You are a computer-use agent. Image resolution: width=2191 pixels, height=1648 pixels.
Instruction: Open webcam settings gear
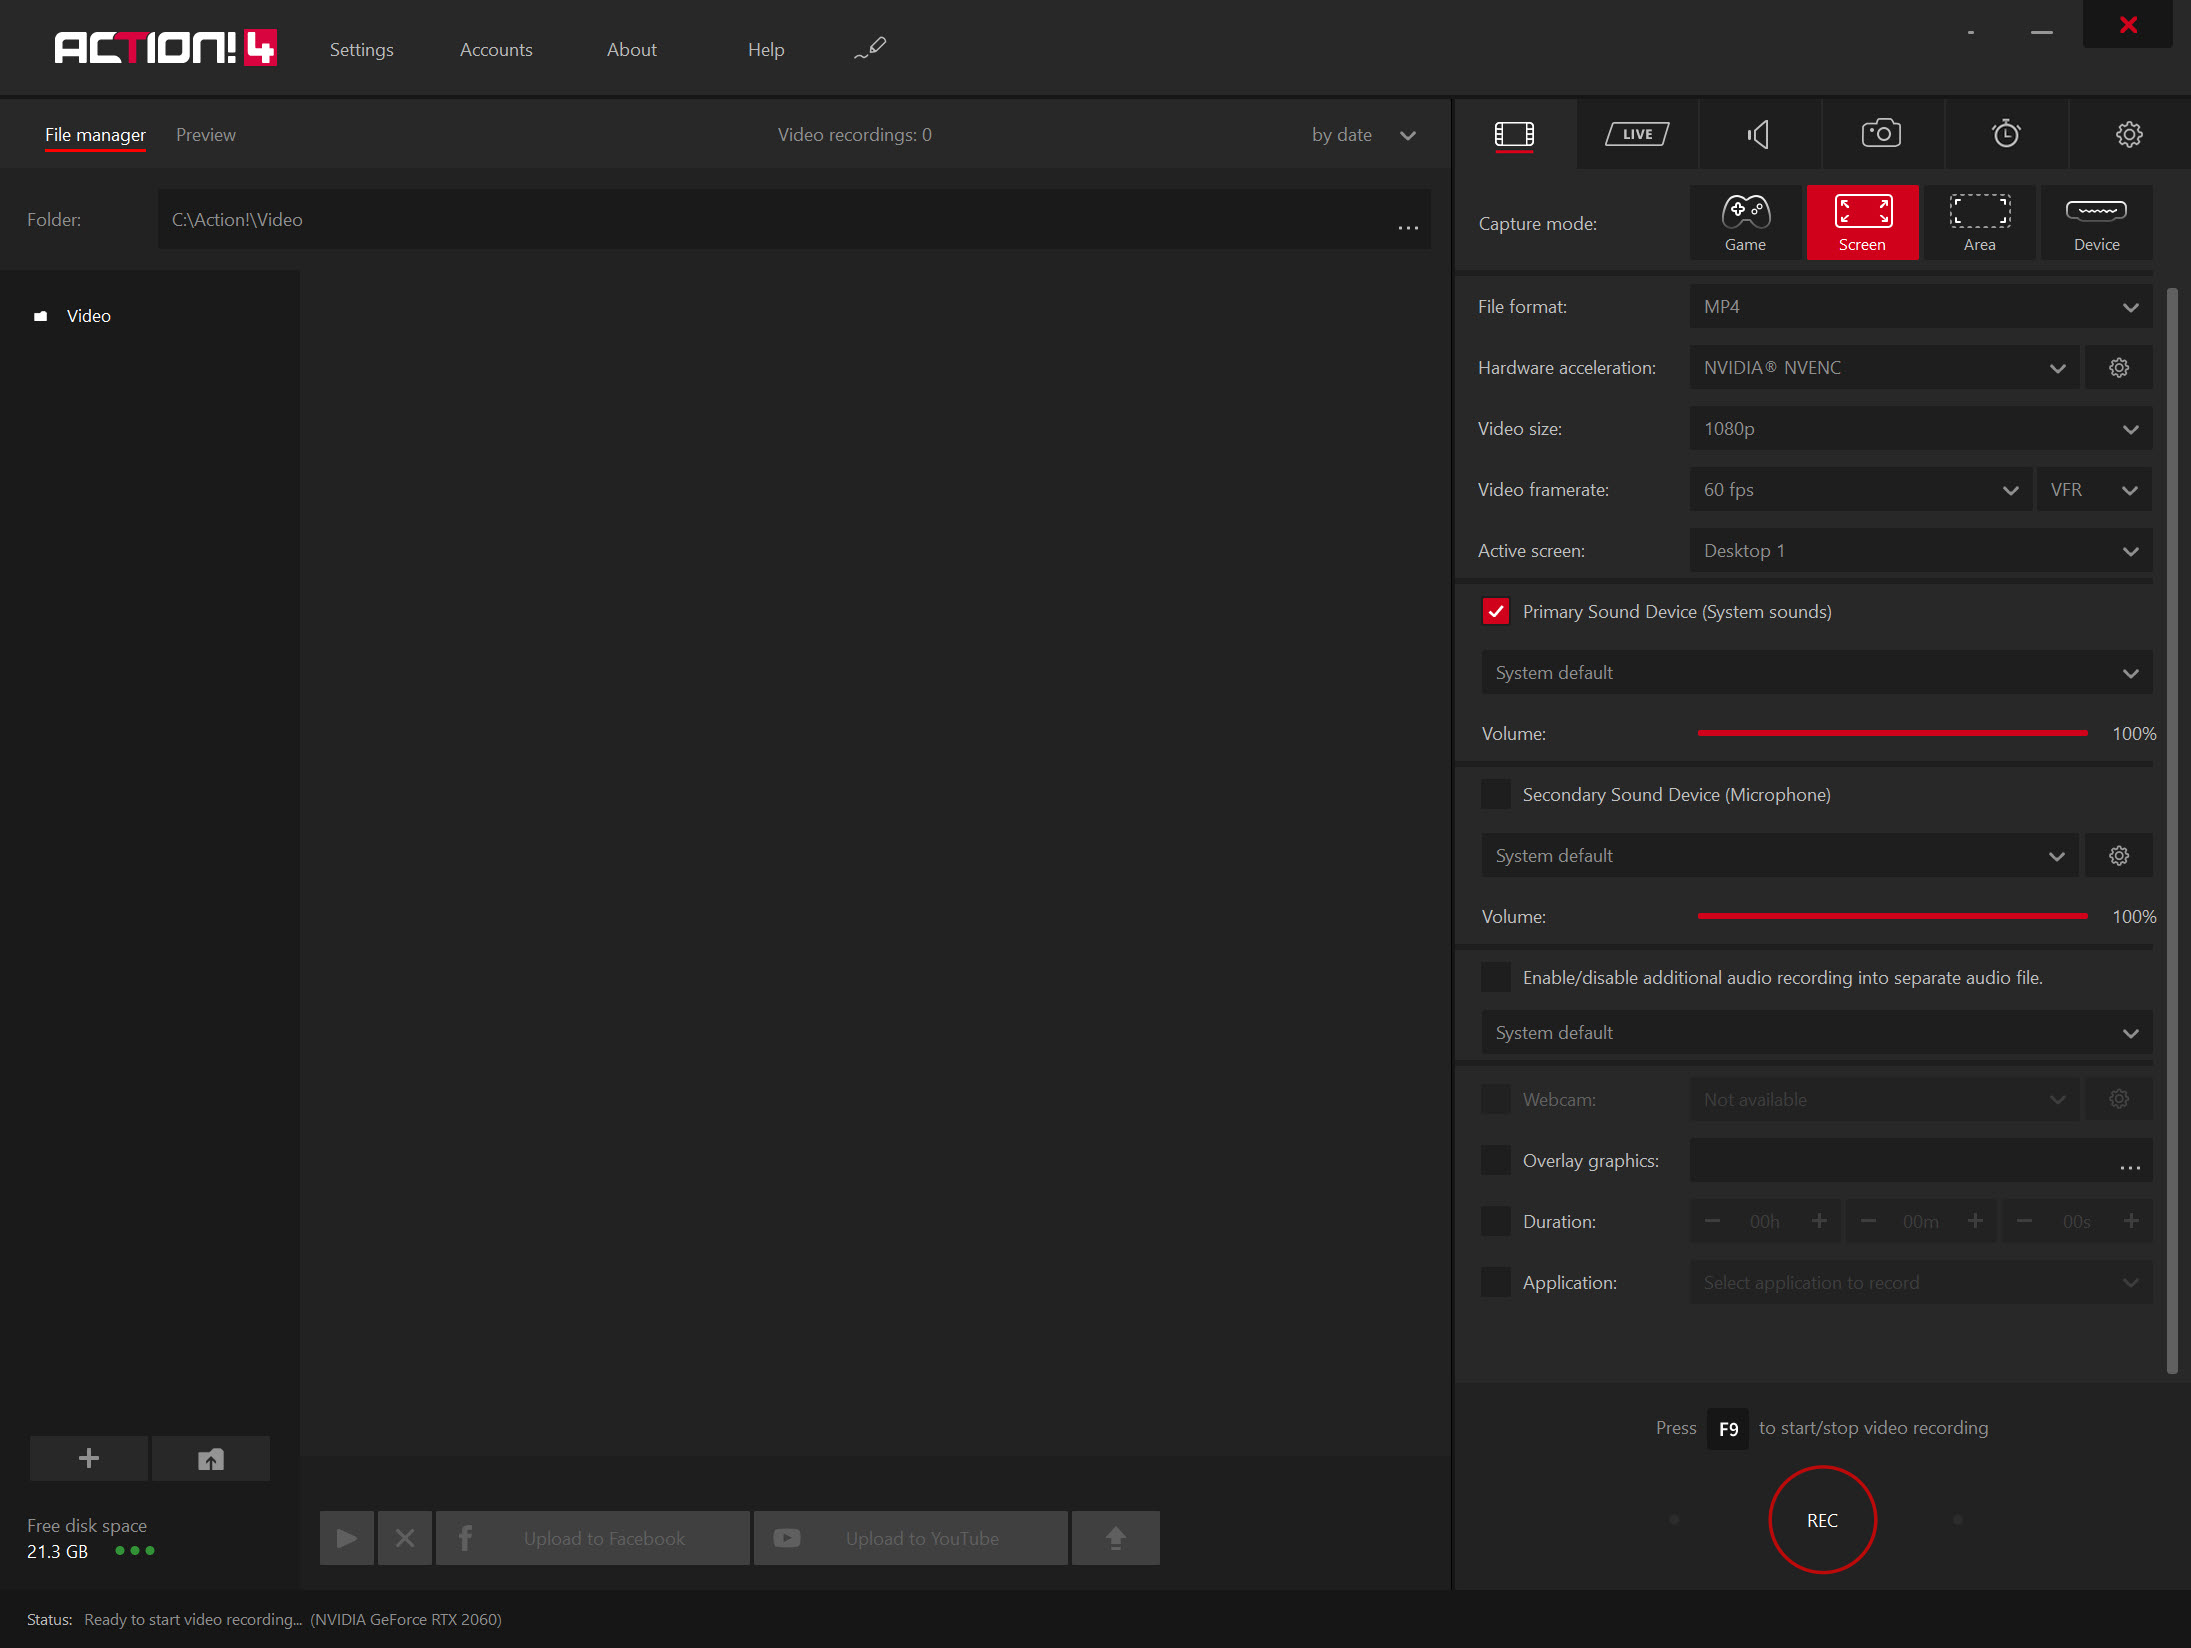[x=2119, y=1099]
